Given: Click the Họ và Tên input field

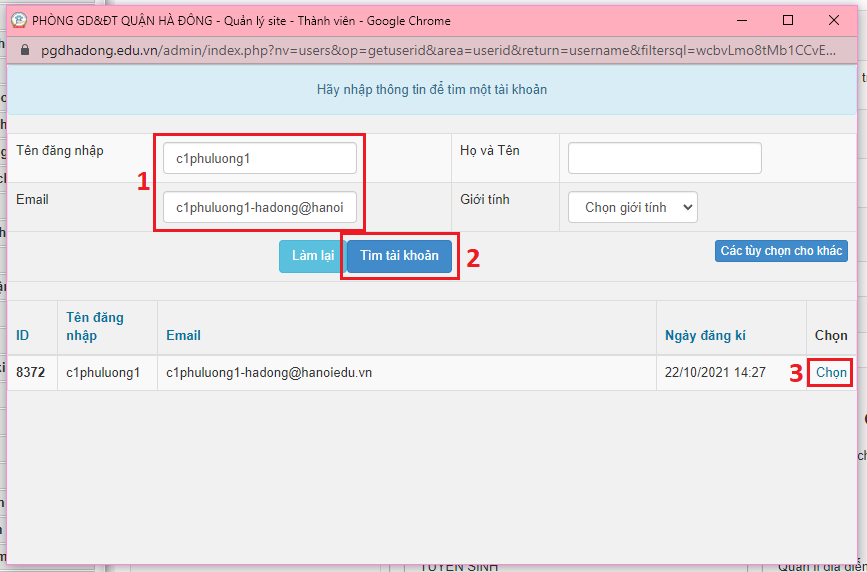Looking at the screenshot, I should pyautogui.click(x=665, y=158).
